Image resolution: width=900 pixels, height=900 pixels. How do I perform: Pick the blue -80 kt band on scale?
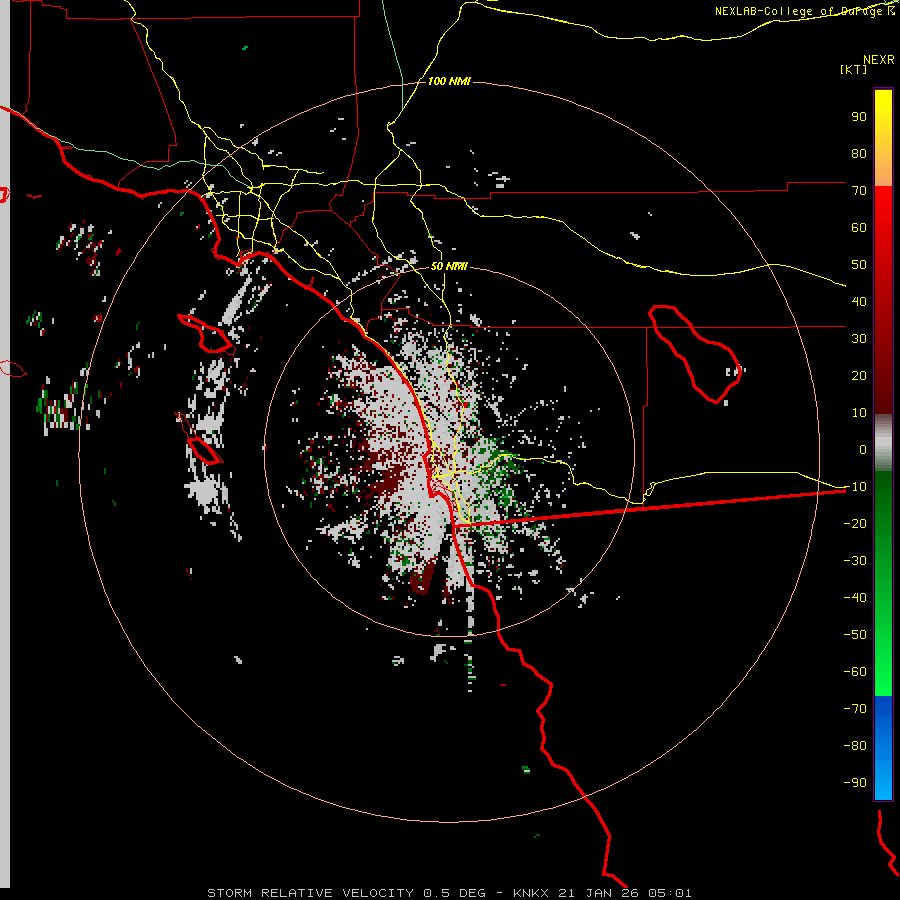tap(883, 746)
